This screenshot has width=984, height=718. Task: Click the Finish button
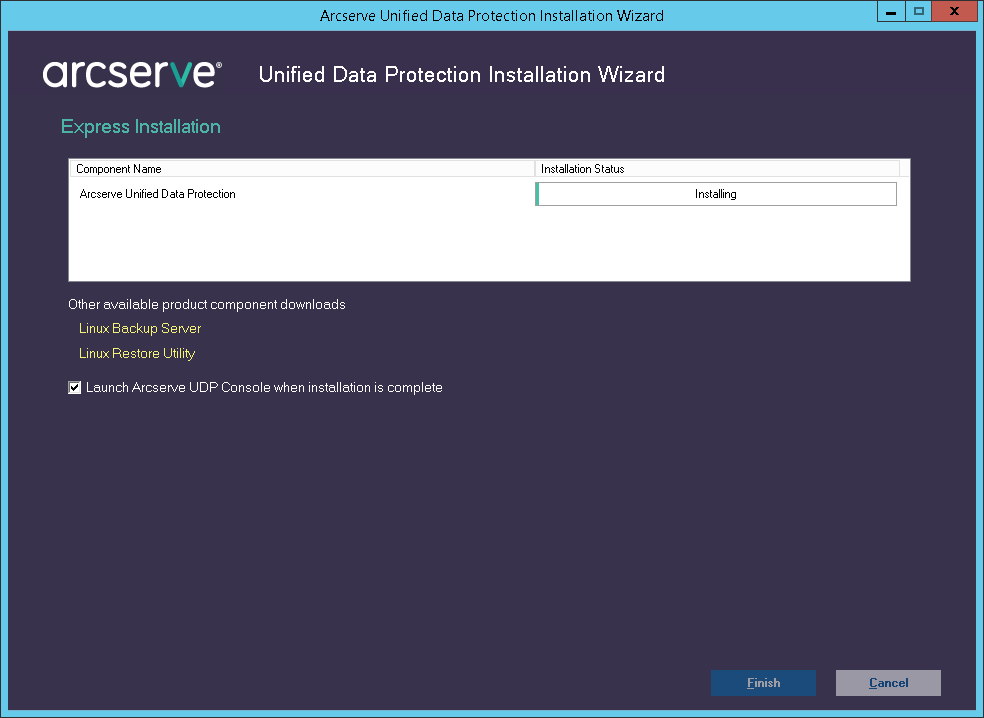(763, 683)
